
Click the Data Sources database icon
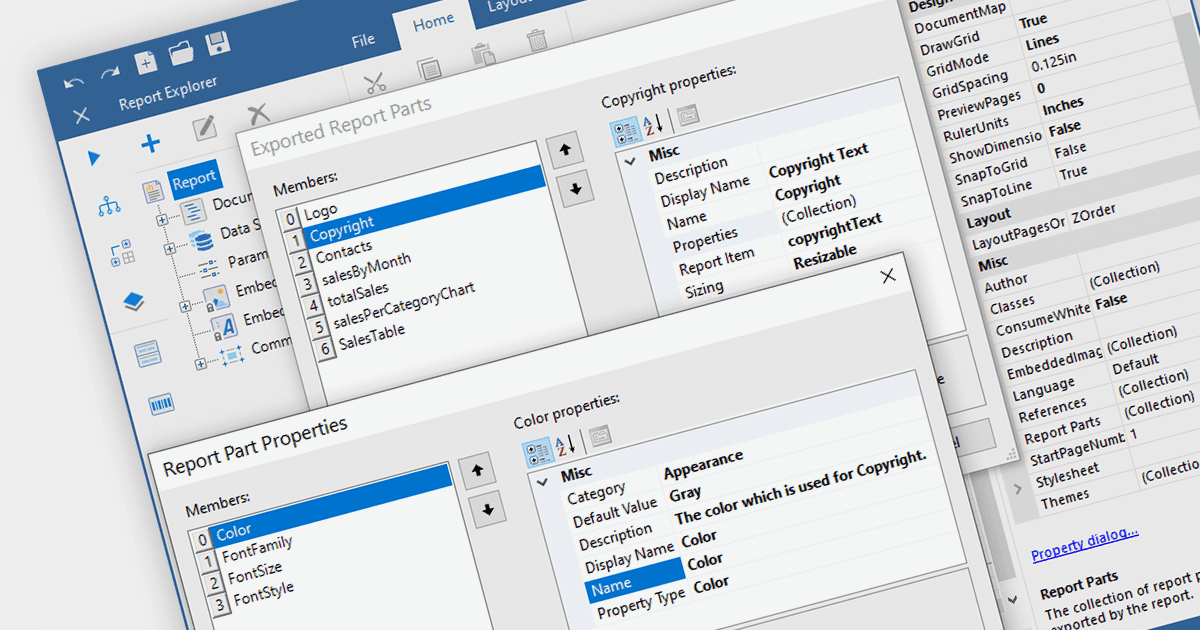[x=201, y=241]
